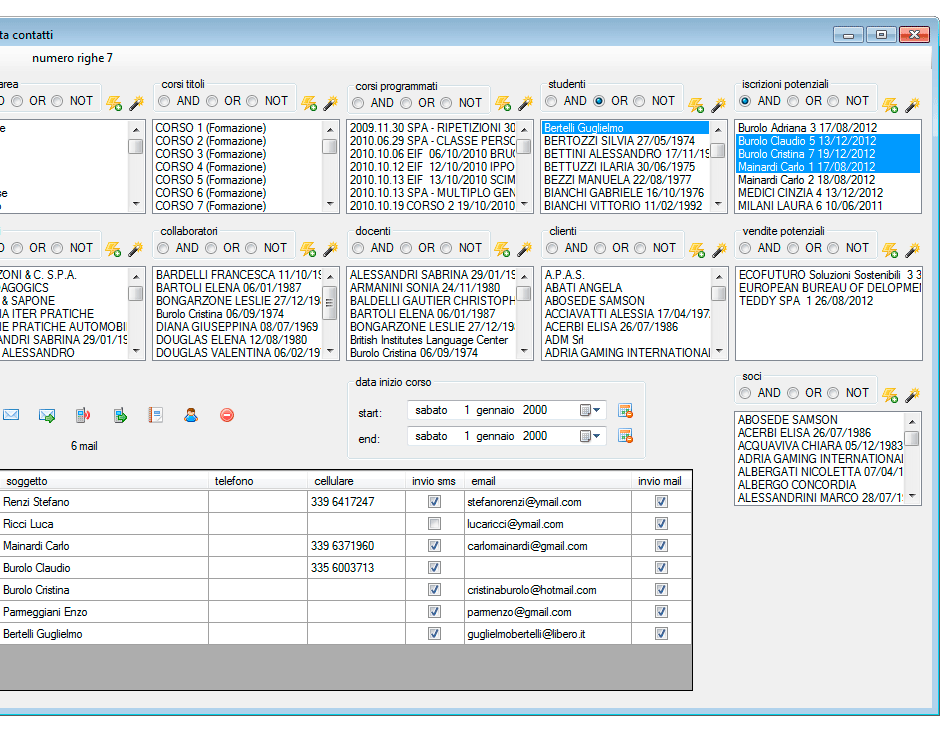The height and width of the screenshot is (732, 940).
Task: Select the OR radio for corsi programmati
Action: click(x=406, y=103)
